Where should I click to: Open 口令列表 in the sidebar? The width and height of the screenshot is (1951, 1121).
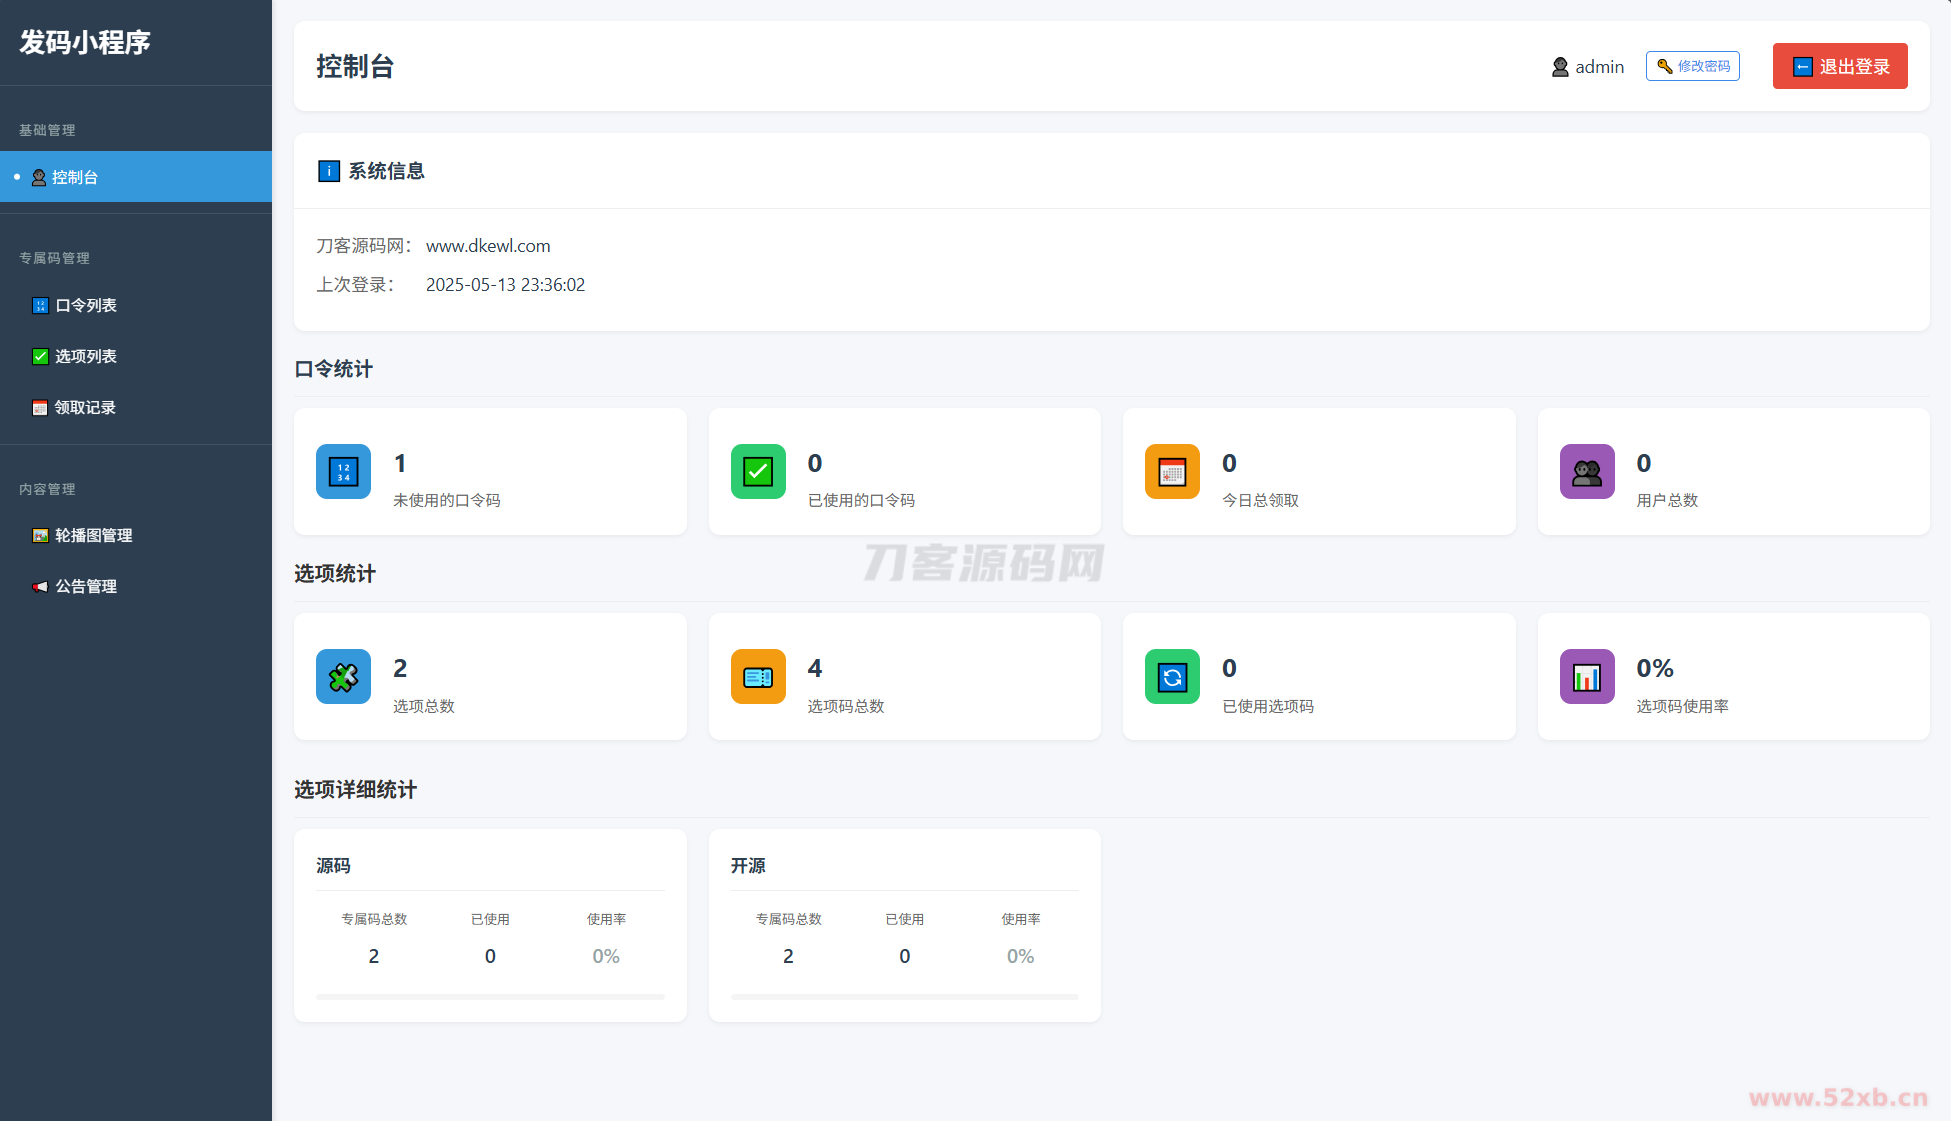(x=86, y=305)
